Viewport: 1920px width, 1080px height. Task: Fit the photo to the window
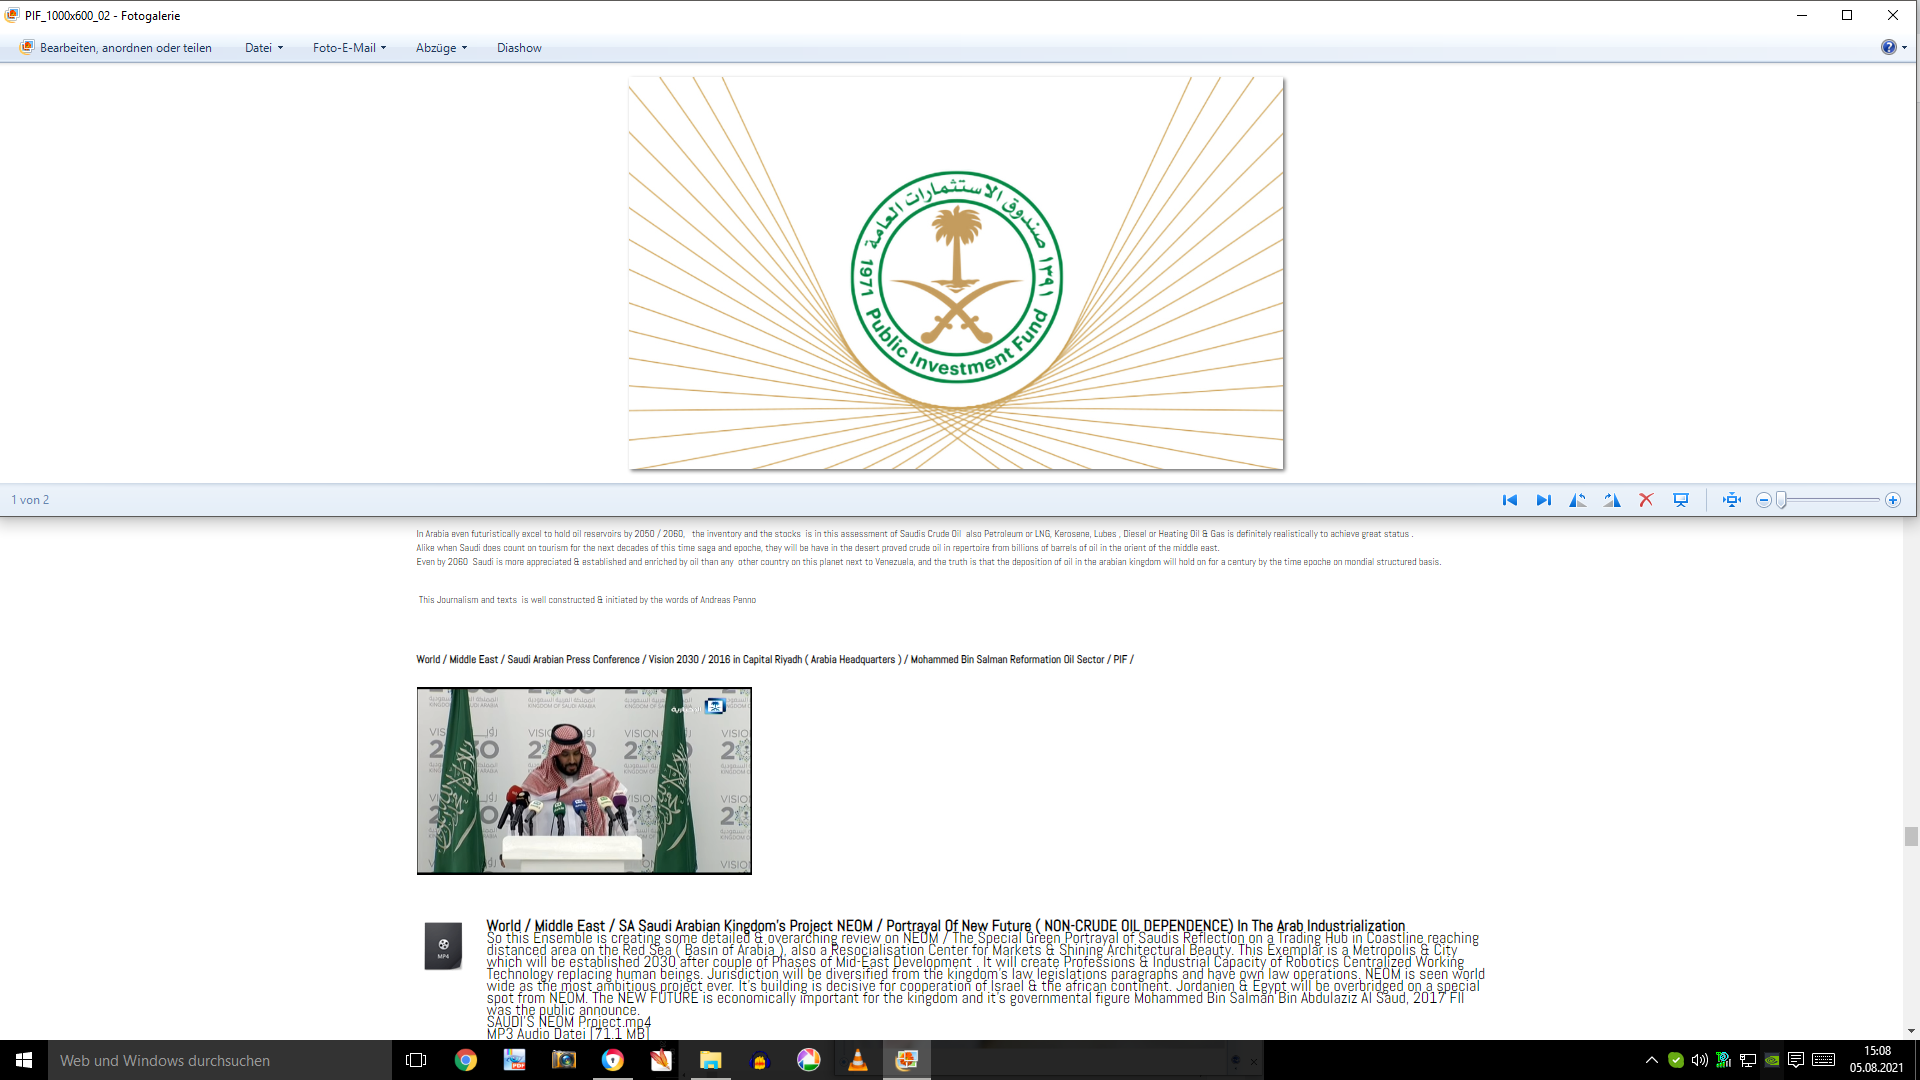coord(1732,500)
